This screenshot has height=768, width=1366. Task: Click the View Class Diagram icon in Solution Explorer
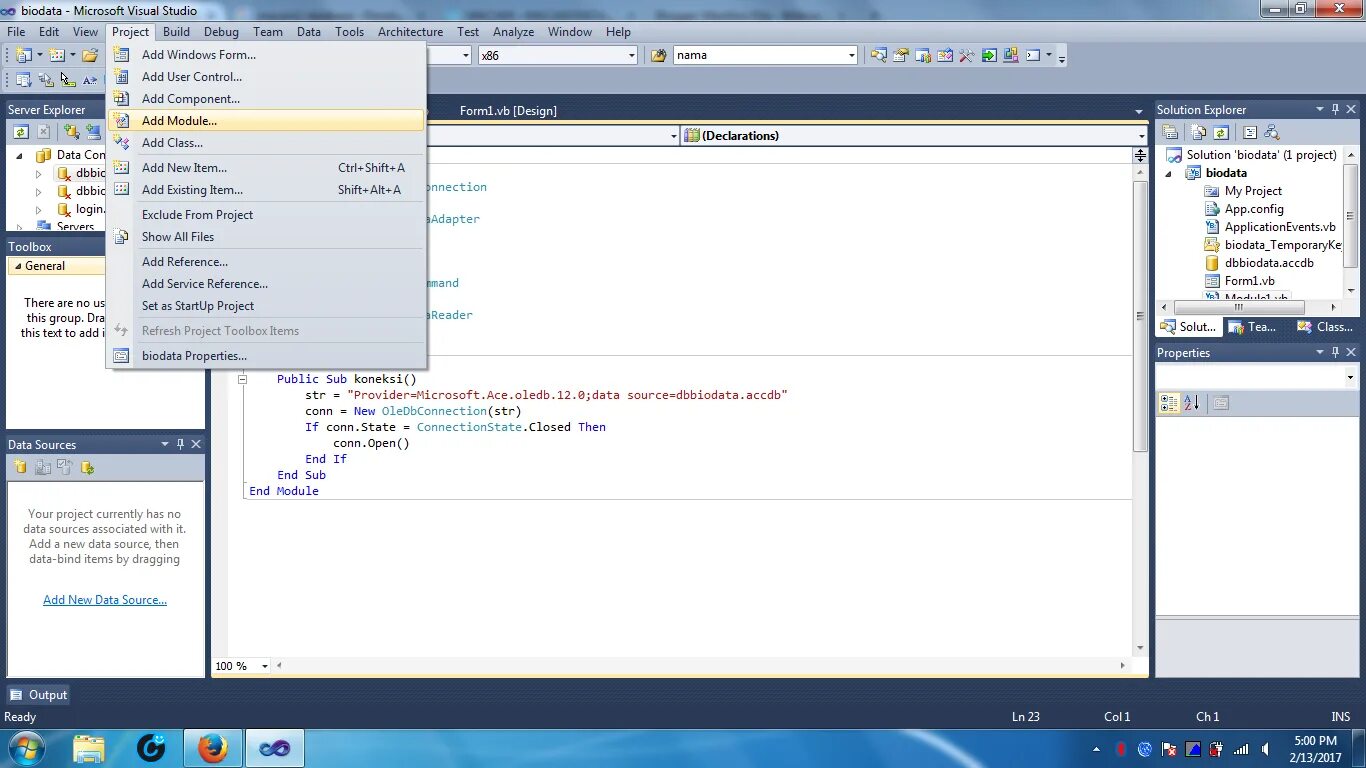point(1271,132)
